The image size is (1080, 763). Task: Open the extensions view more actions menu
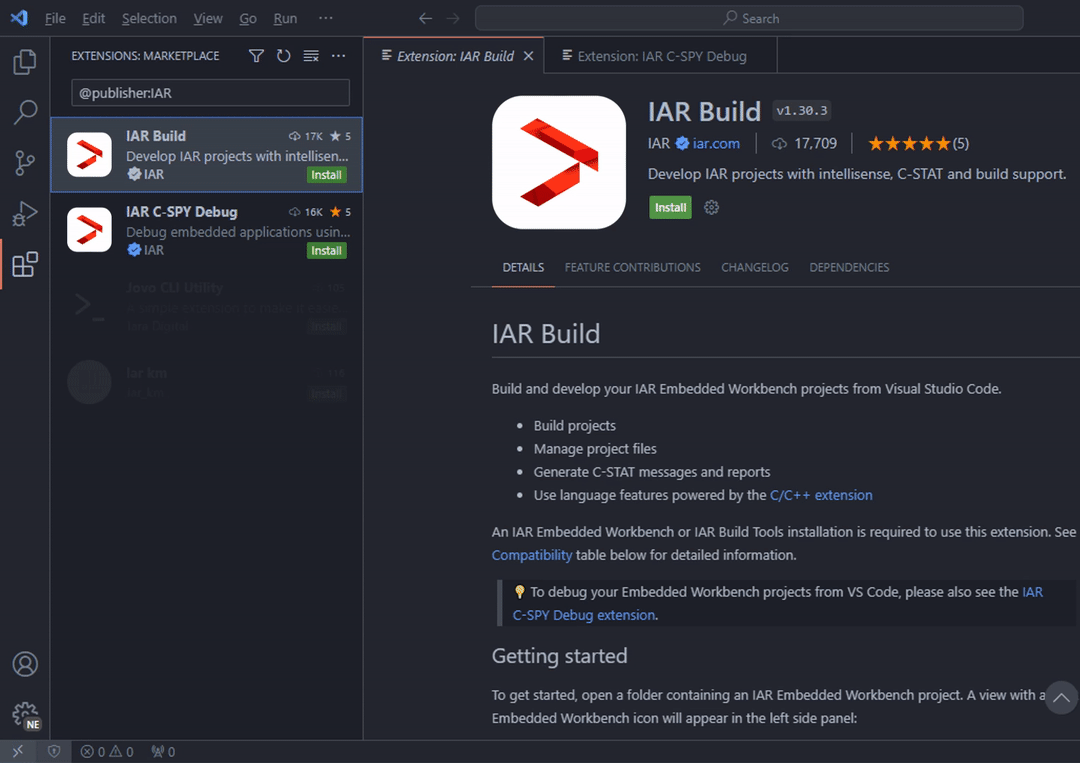coord(338,56)
